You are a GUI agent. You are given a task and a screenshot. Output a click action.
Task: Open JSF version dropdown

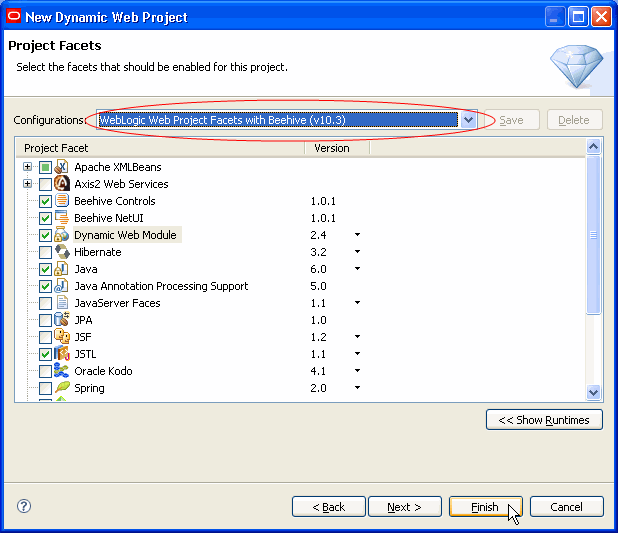pyautogui.click(x=357, y=337)
